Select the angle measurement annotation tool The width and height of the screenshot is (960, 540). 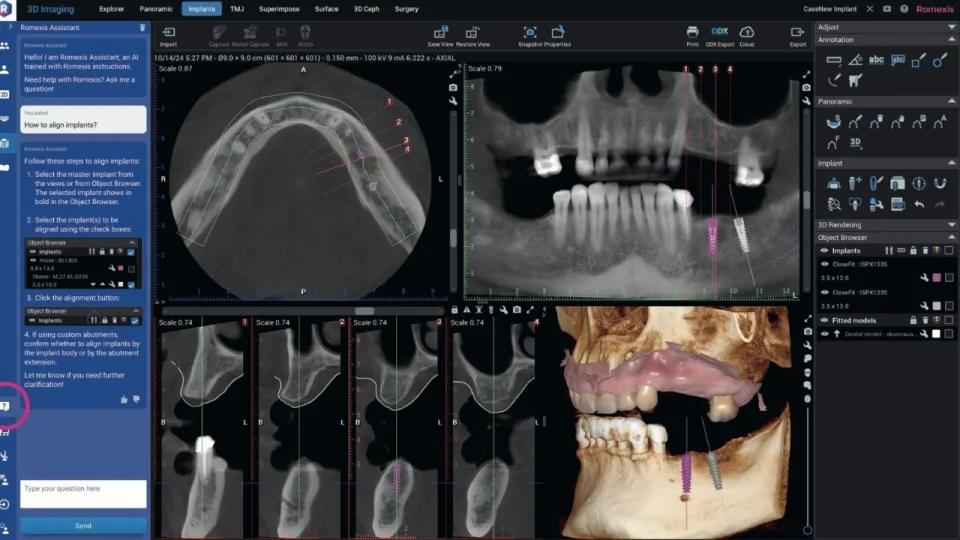855,60
